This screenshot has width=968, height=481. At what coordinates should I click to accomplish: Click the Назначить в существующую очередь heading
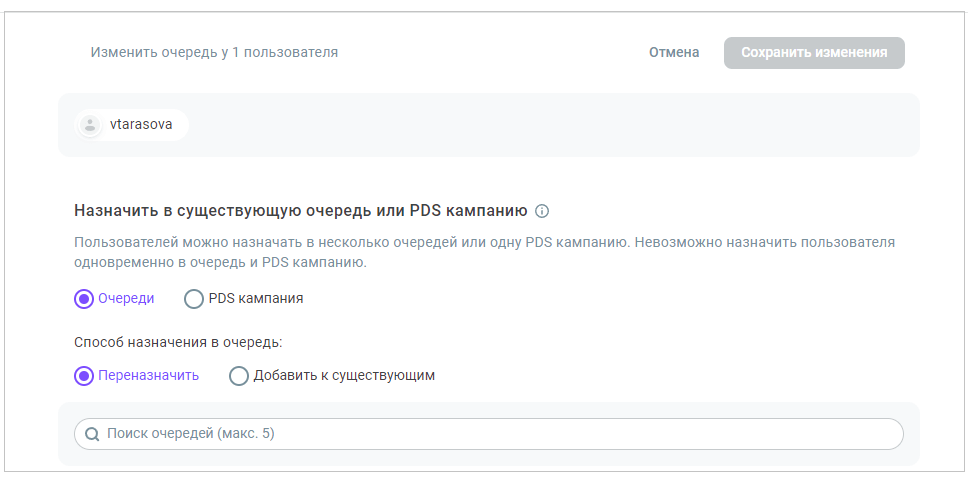(301, 211)
